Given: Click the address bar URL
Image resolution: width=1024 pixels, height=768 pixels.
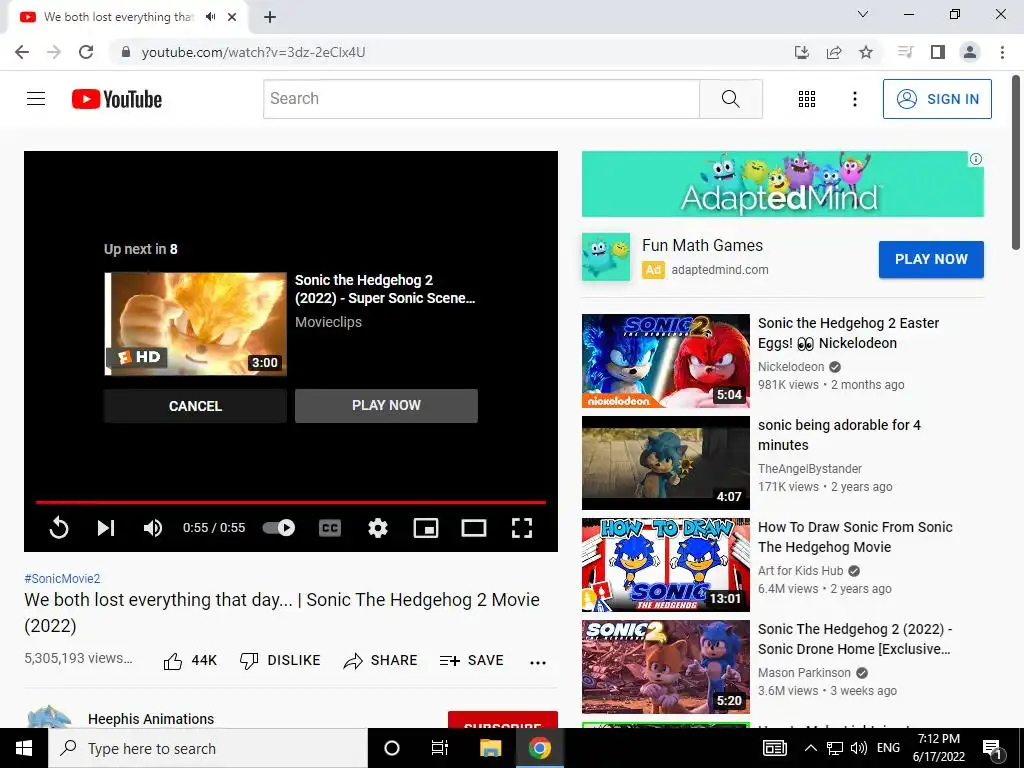Looking at the screenshot, I should click(x=253, y=52).
